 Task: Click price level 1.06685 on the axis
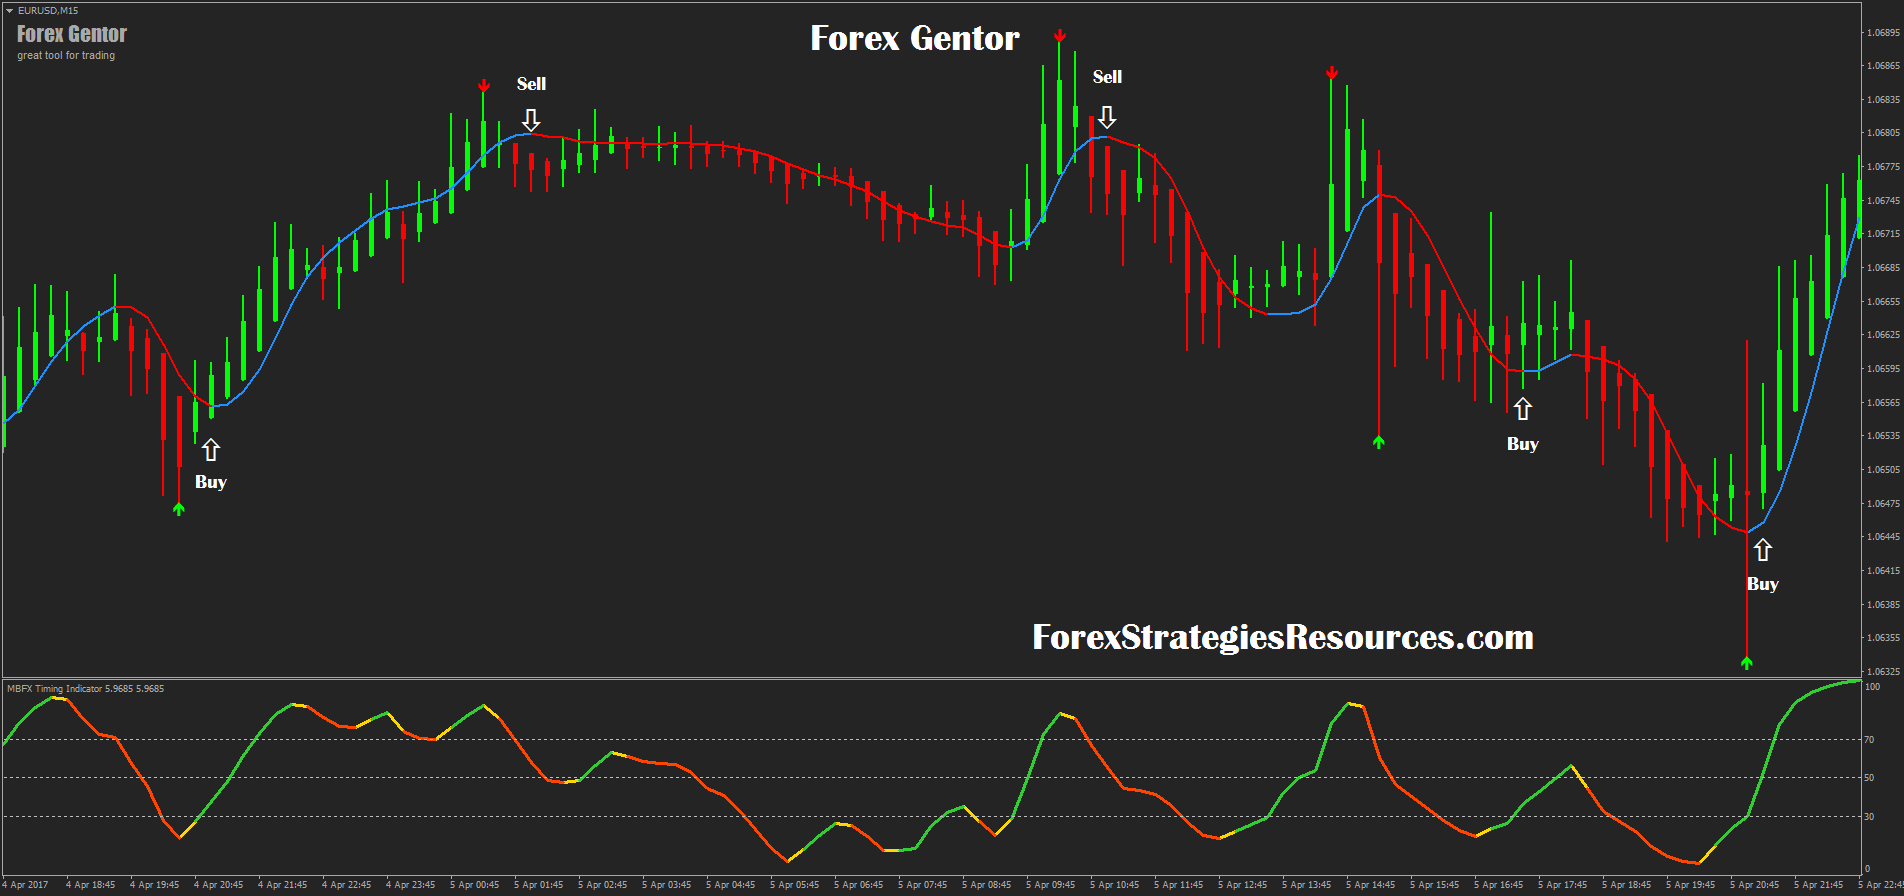coord(1883,268)
